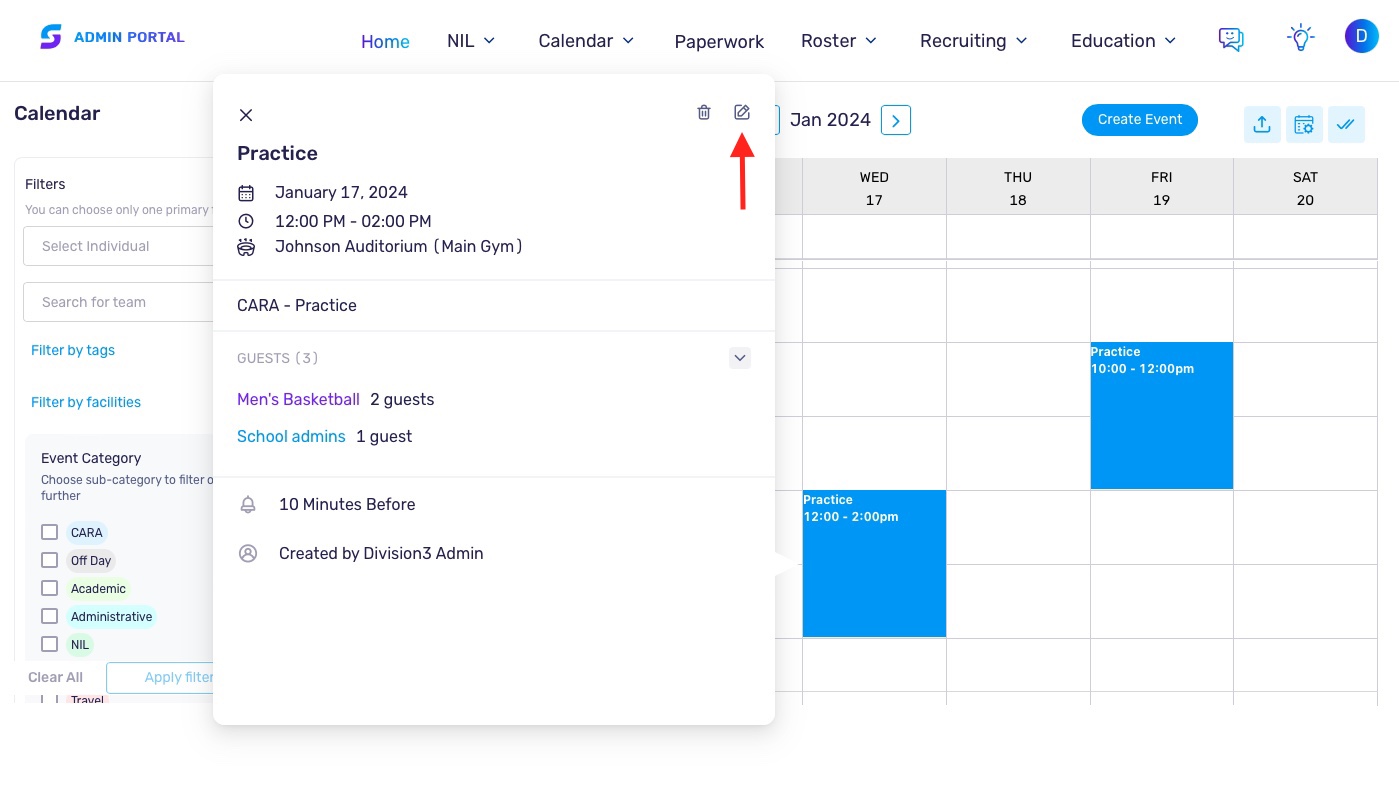
Task: Expand the Roster dropdown in navbar
Action: point(839,41)
